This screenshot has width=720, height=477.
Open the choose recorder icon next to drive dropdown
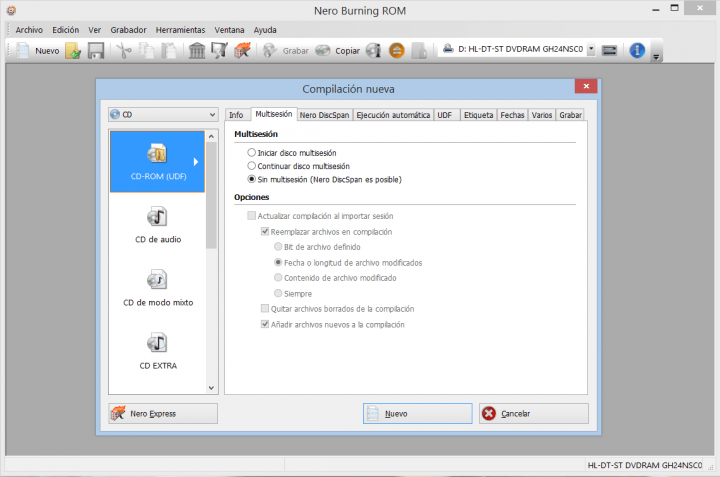pyautogui.click(x=609, y=50)
